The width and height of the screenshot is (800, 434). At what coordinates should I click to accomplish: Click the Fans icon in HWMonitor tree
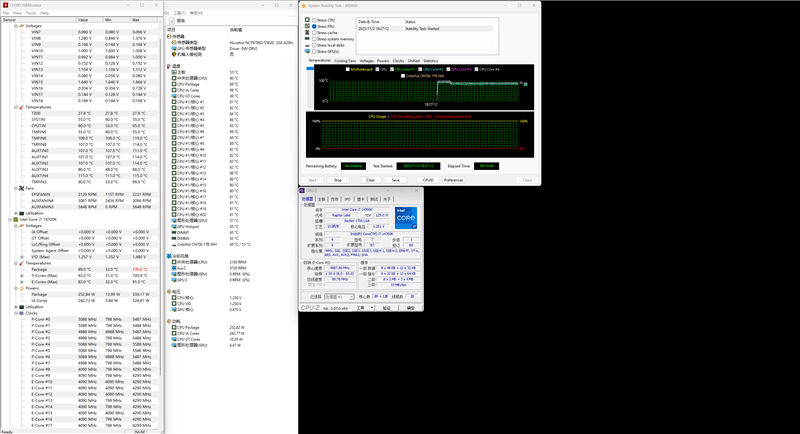click(21, 188)
